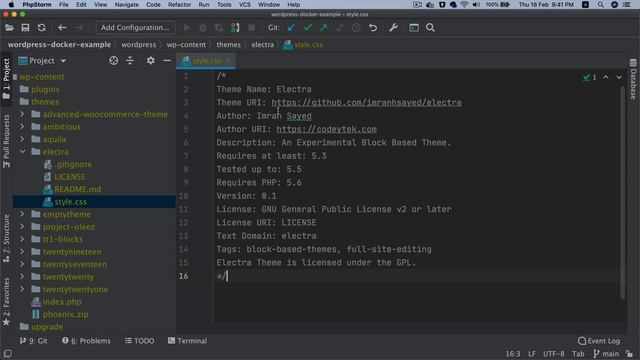The image size is (640, 360).
Task: Click UTF-8 encoding in status bar
Action: [x=553, y=354]
